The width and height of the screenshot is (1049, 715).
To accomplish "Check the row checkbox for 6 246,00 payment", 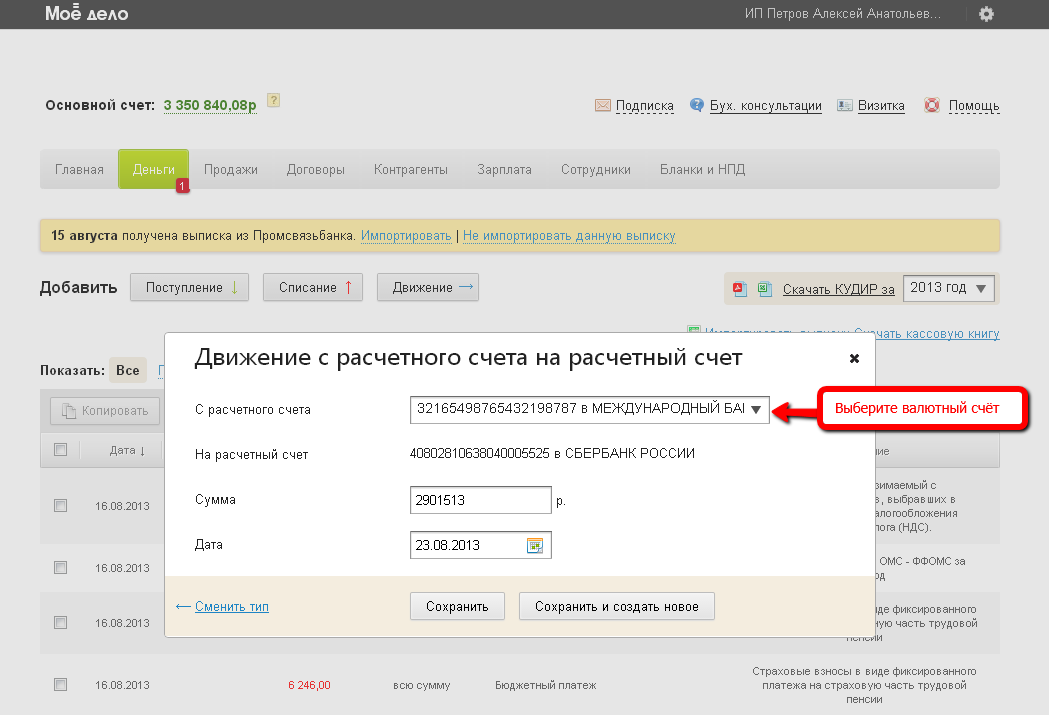I will click(x=60, y=685).
